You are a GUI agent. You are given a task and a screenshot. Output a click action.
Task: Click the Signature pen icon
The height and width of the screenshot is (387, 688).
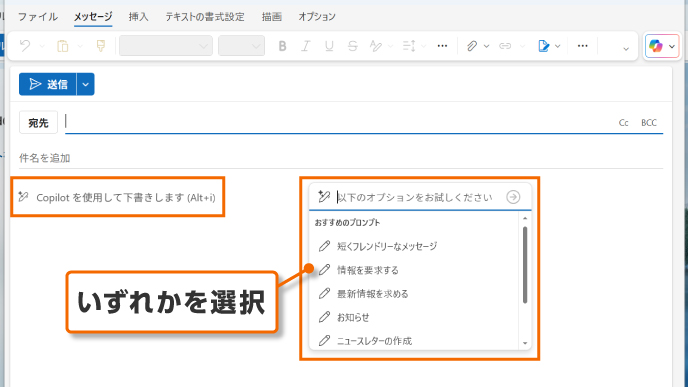(x=543, y=46)
